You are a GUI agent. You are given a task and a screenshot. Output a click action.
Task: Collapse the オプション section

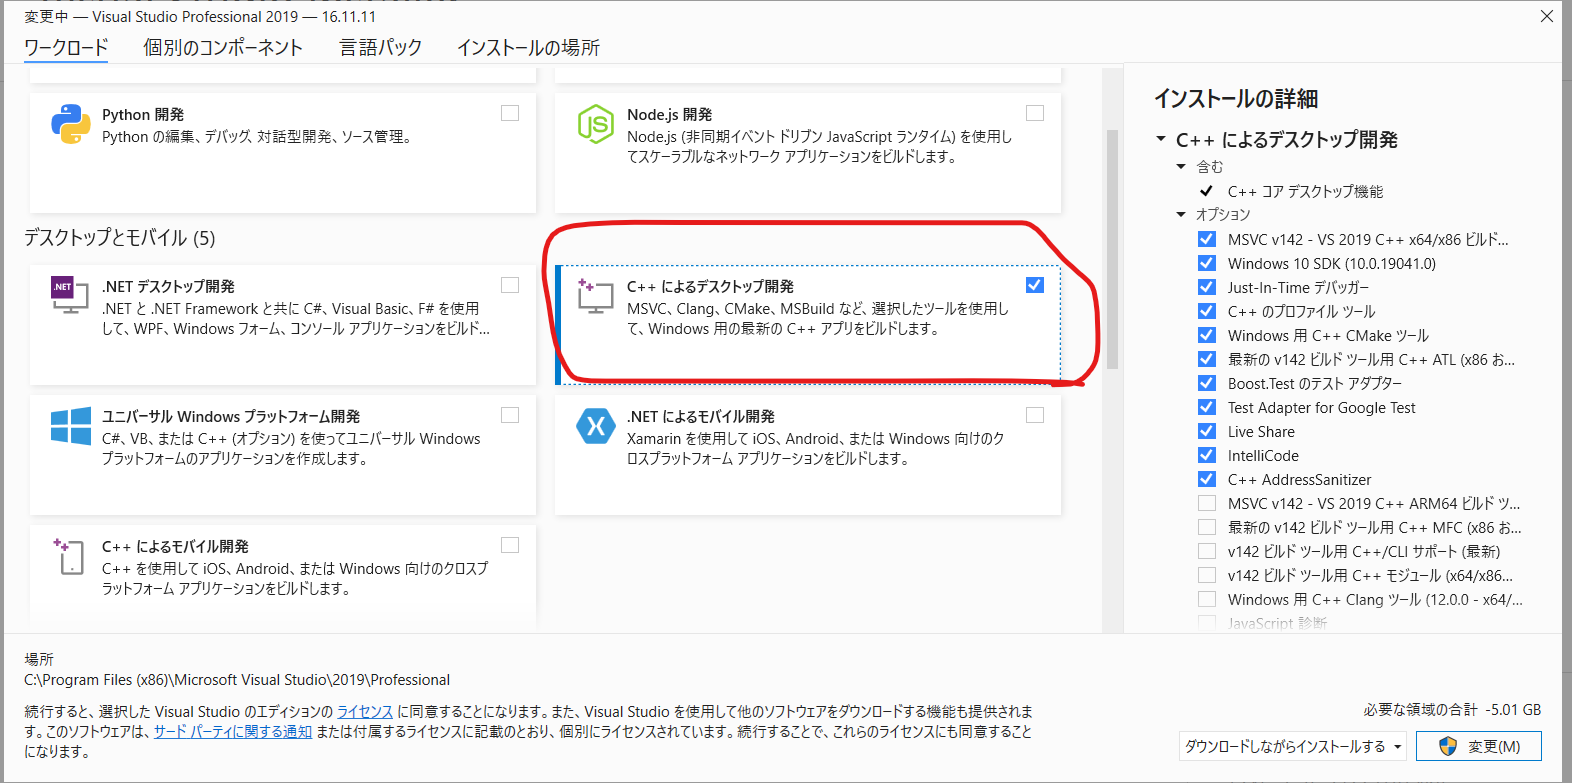[x=1181, y=215]
